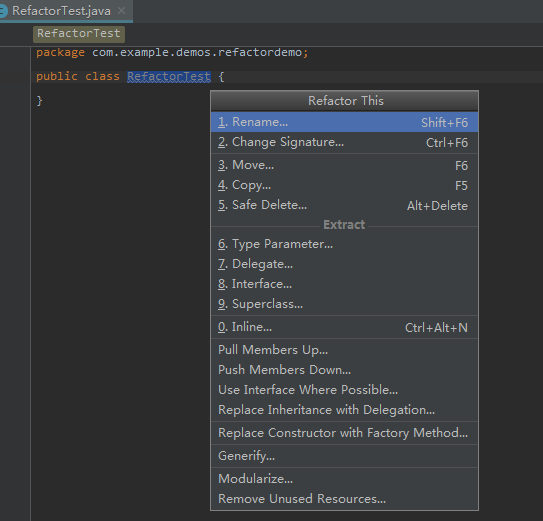Viewport: 543px width, 521px height.
Task: Choose Remove Unused Resources
Action: (344, 499)
